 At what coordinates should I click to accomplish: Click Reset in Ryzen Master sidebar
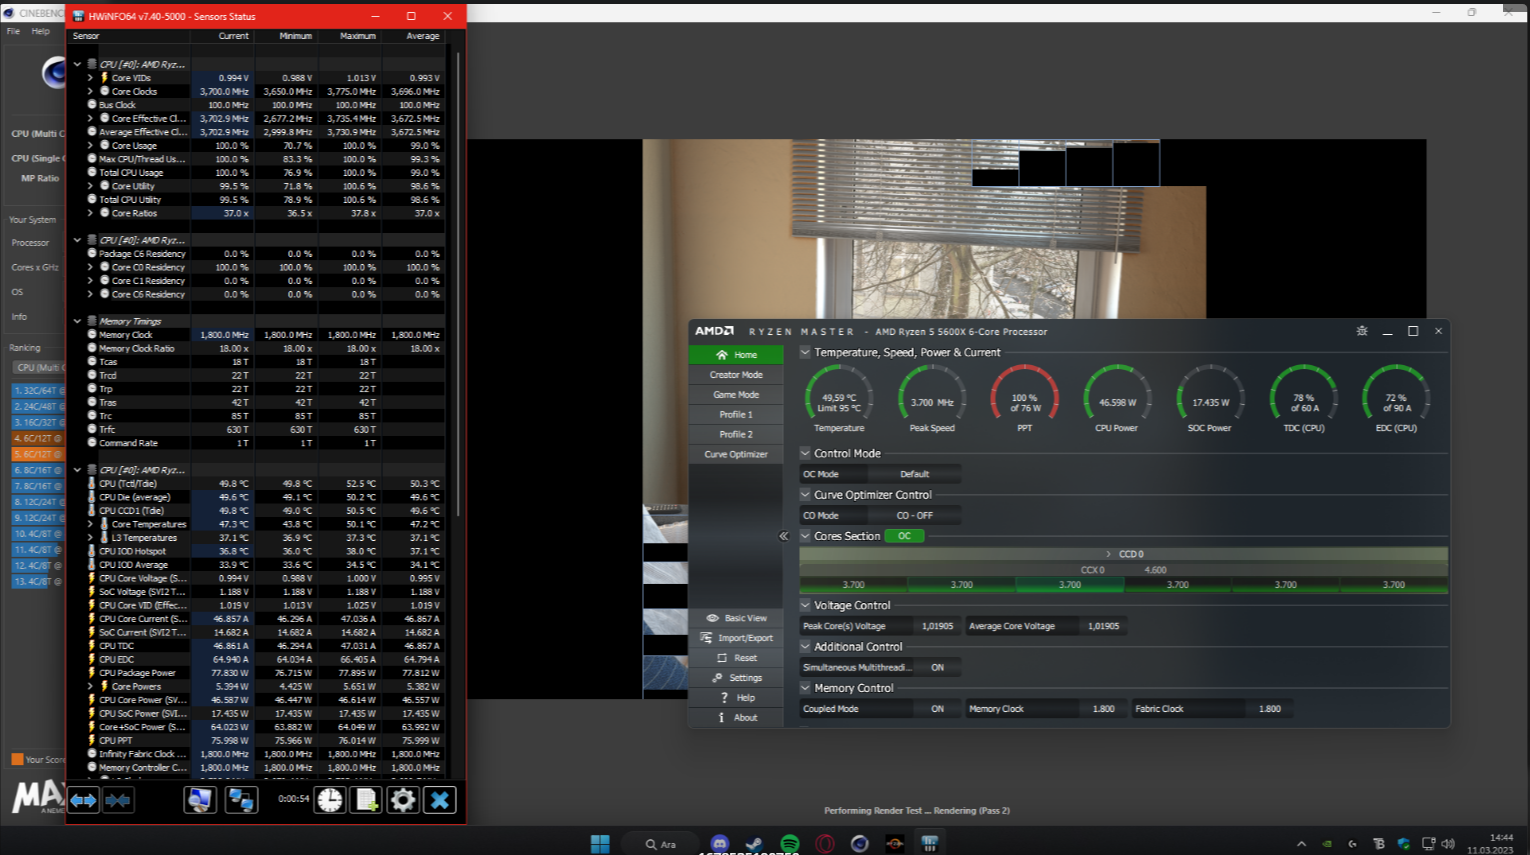click(736, 658)
